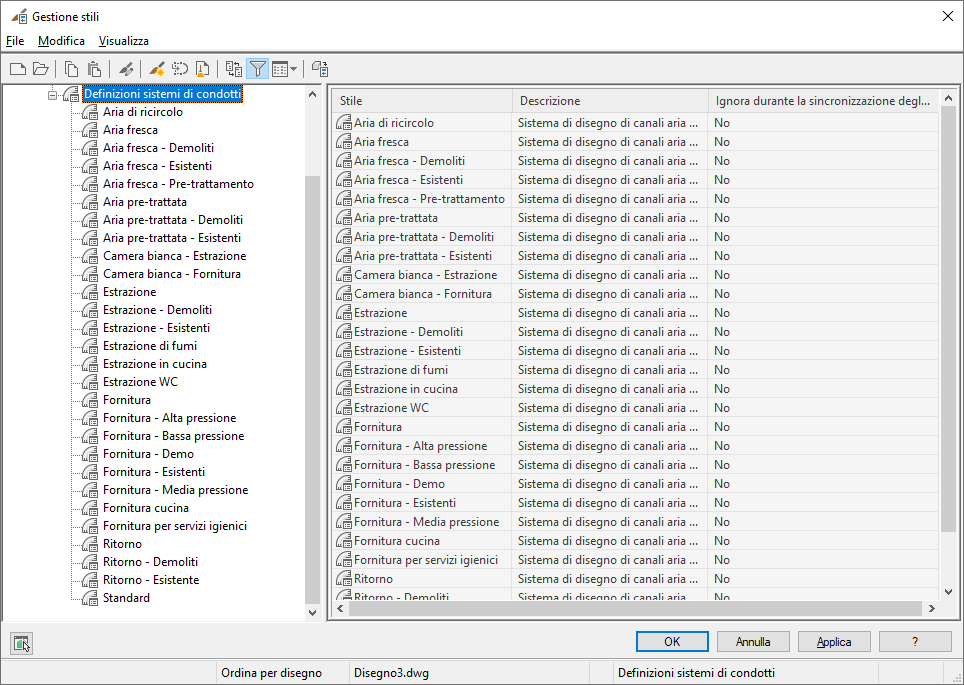
Task: Select Aria pre-trattata - Esistenti in the tree
Action: point(172,238)
